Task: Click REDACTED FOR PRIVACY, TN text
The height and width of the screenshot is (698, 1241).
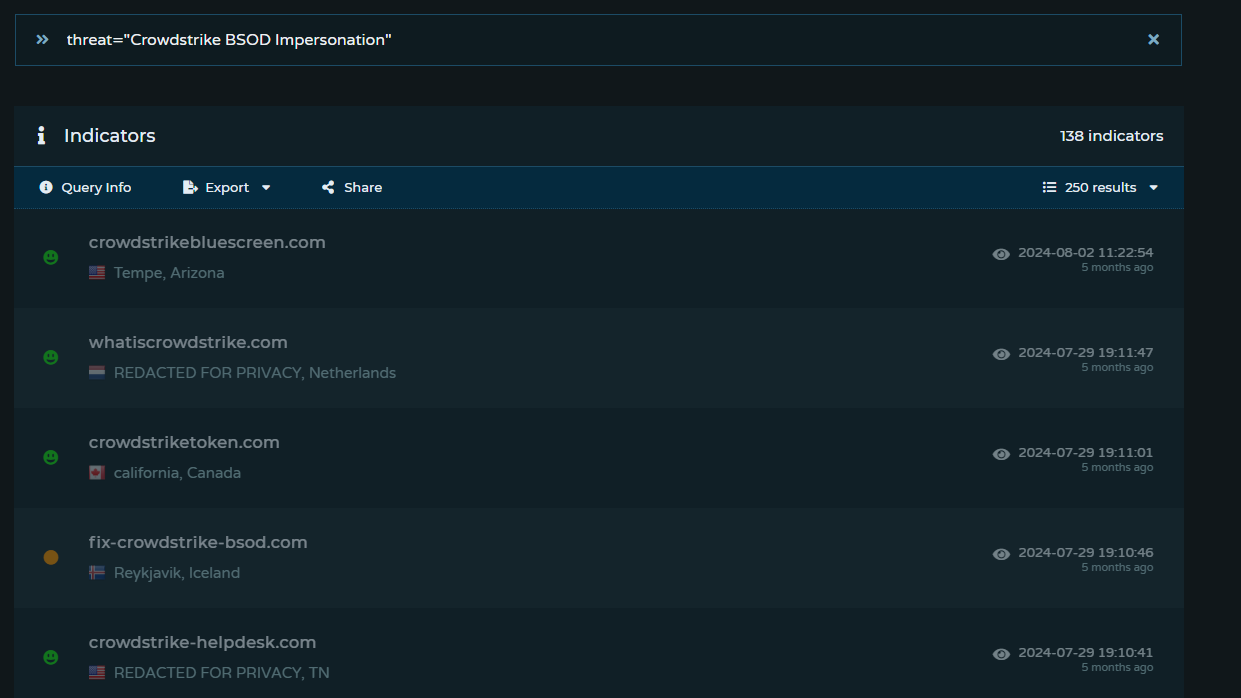Action: click(222, 673)
